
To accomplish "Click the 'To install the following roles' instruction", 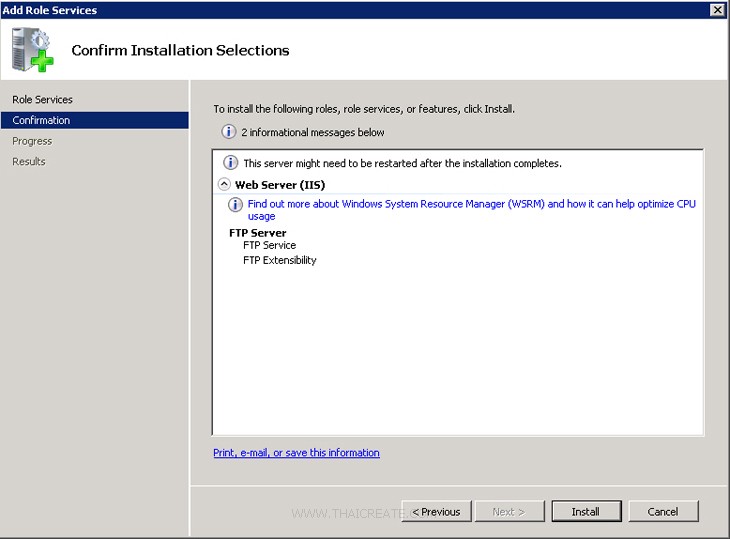I will [364, 109].
